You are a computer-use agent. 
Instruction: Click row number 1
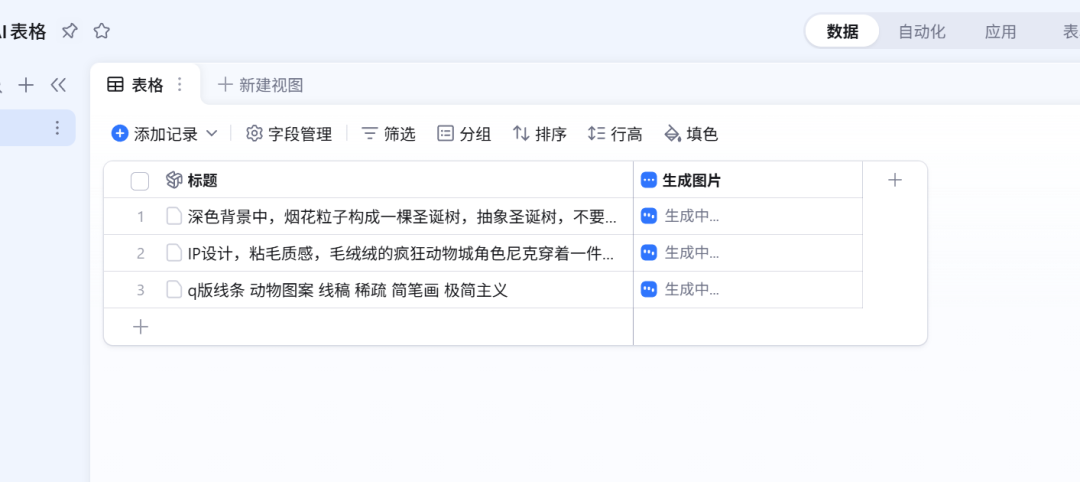(x=141, y=217)
